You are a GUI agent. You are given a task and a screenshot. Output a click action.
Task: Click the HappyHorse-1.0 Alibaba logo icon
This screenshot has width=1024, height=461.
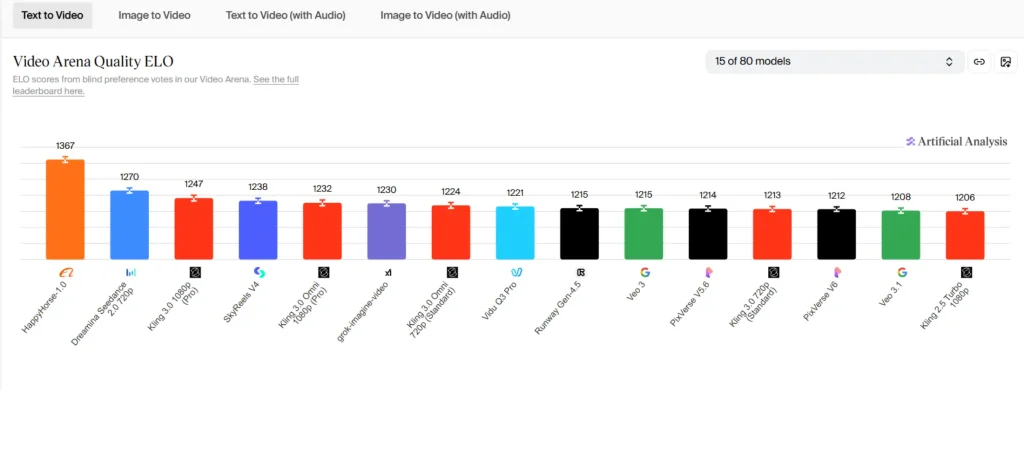pos(66,272)
